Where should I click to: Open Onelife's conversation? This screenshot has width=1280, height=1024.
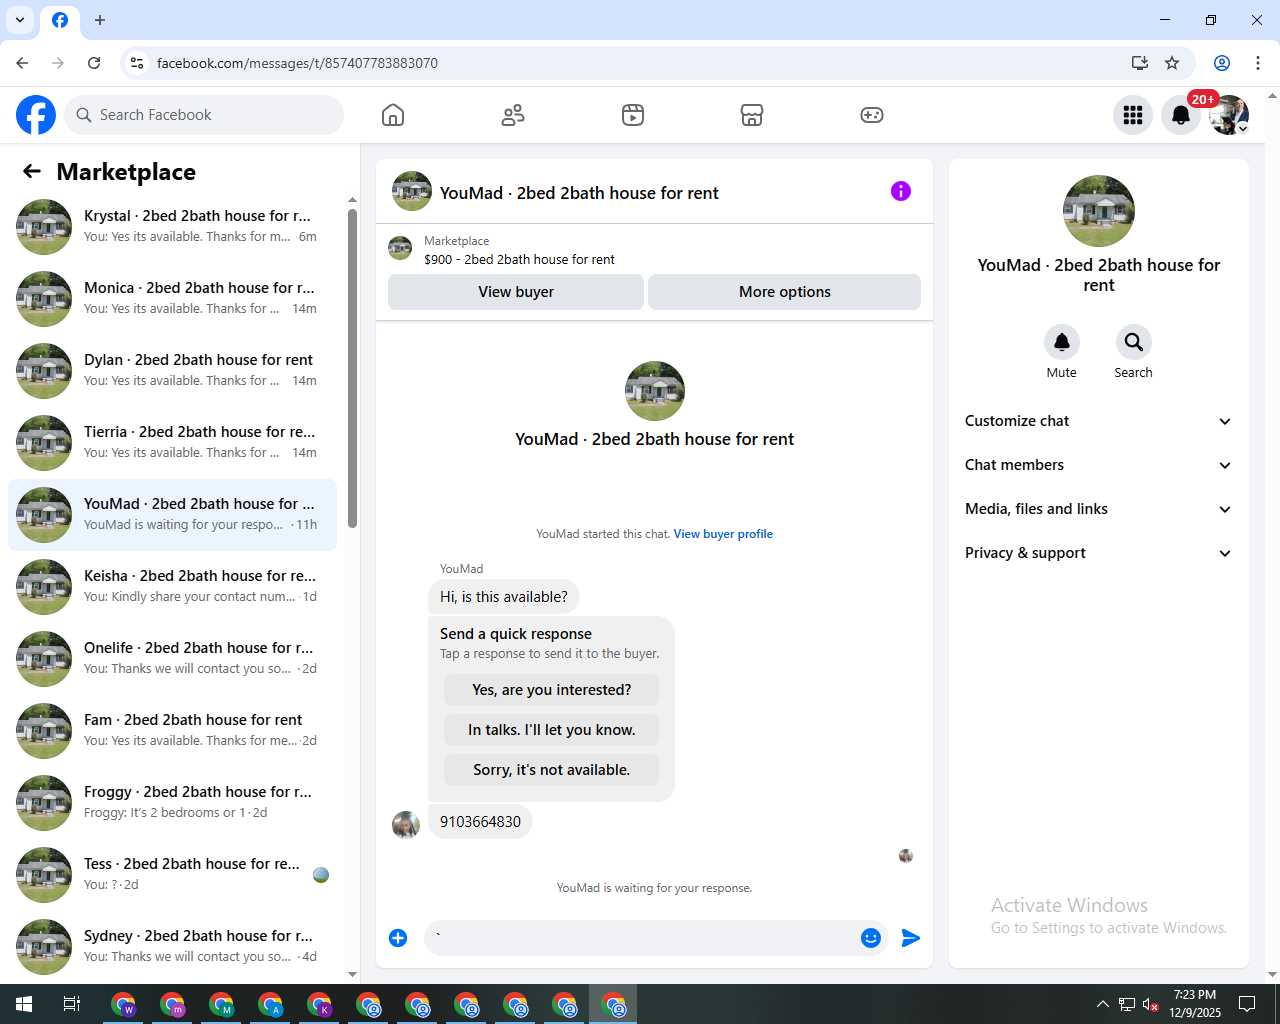(x=172, y=659)
